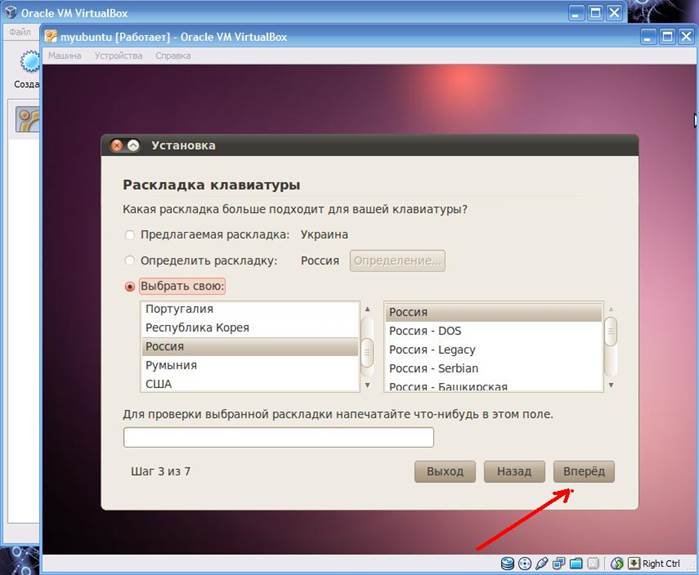This screenshot has height=575, width=699.
Task: Click the myubuntu VM window title icon
Action: 52,37
